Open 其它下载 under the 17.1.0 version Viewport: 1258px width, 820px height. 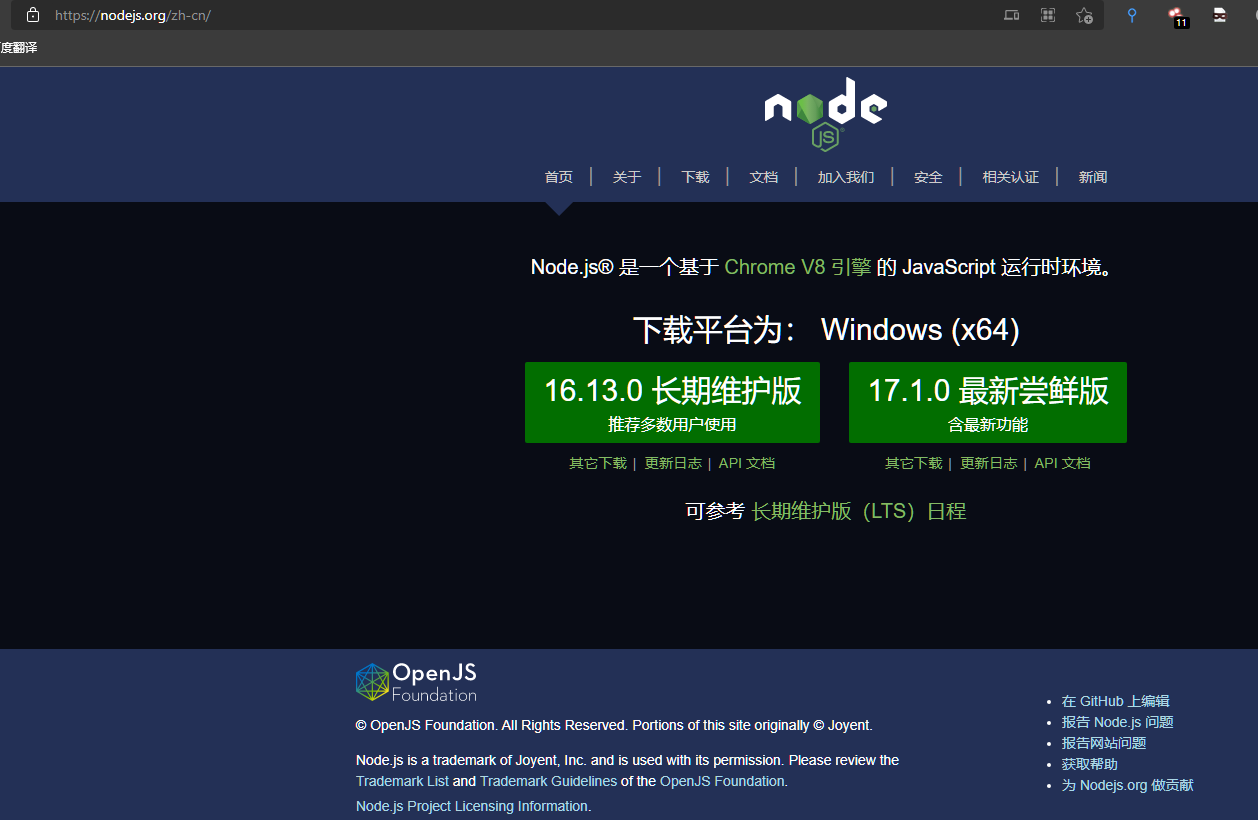click(x=914, y=463)
